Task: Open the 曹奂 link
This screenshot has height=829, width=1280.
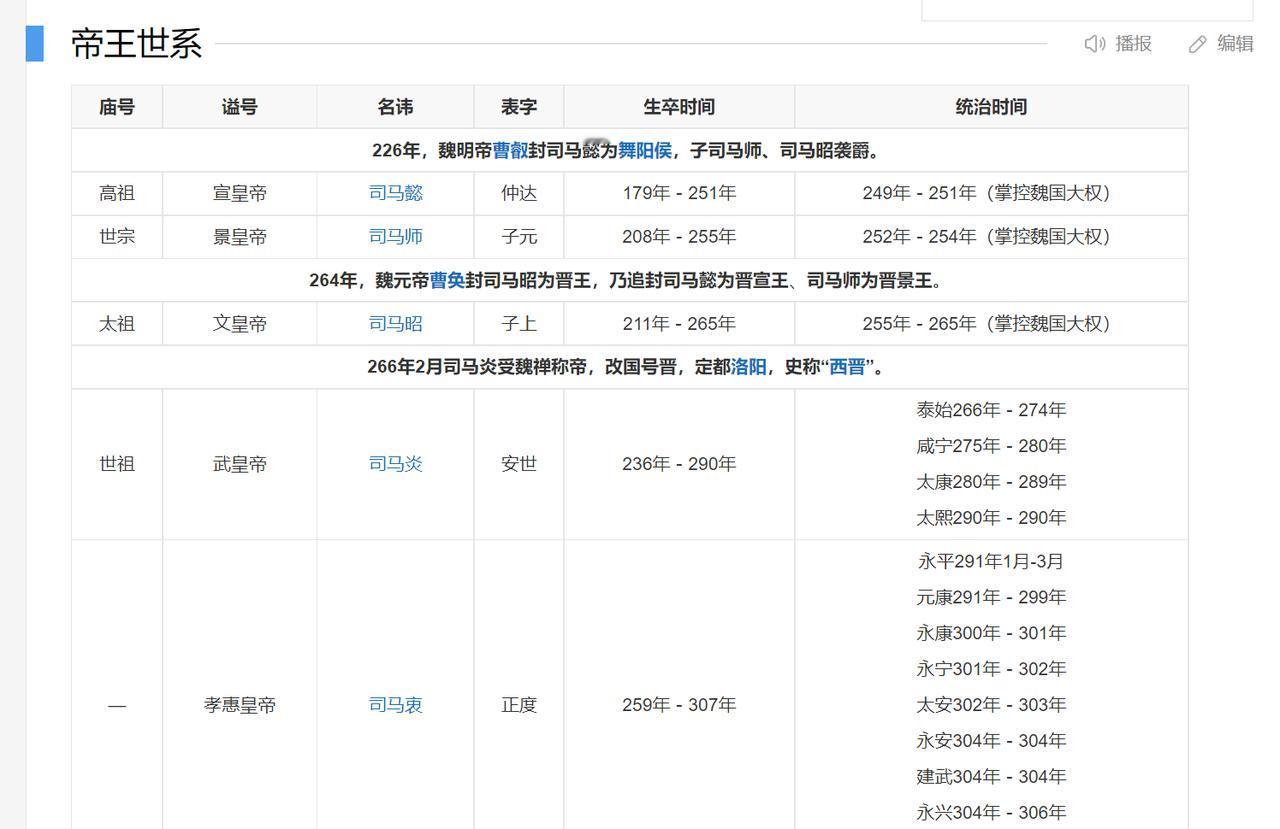Action: [x=448, y=281]
